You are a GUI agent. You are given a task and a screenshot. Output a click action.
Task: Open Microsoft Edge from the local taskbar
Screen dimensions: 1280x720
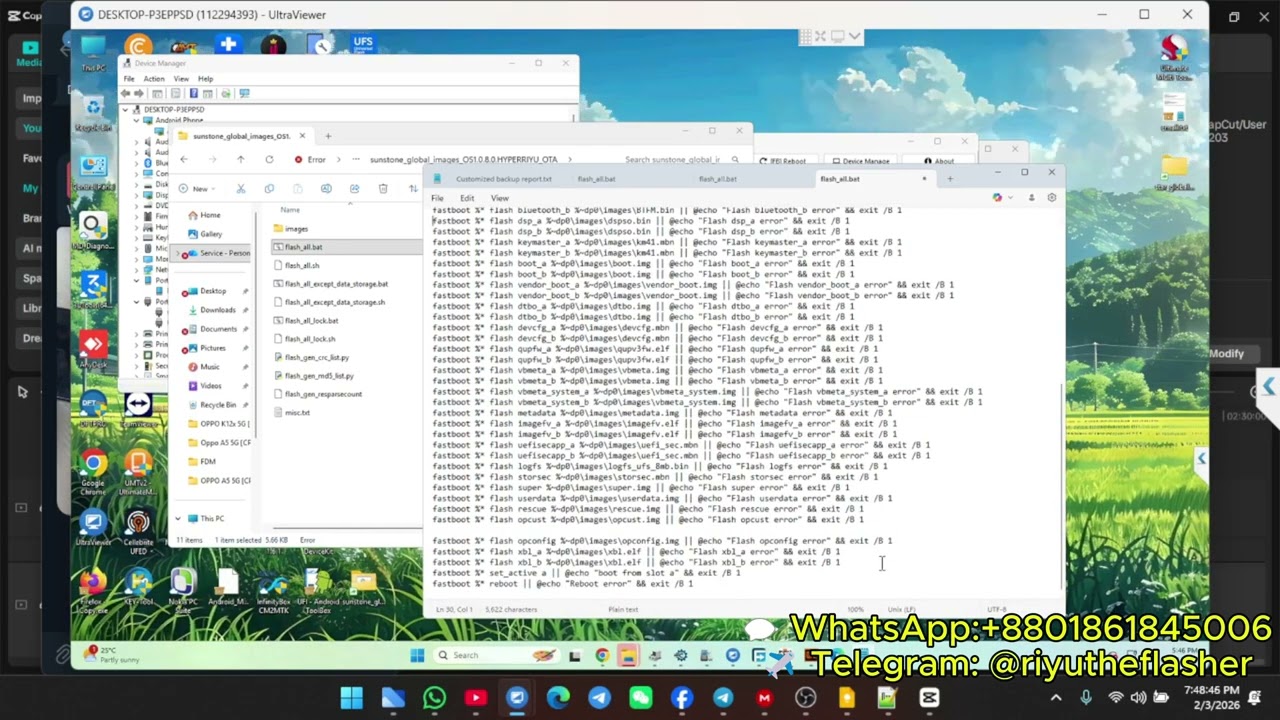point(558,698)
